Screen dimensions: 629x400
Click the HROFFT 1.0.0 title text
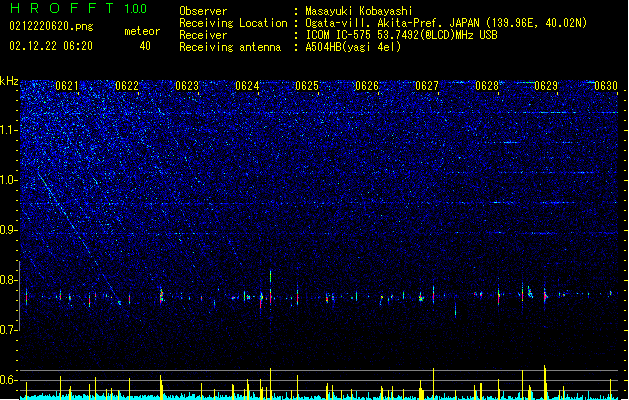79,8
